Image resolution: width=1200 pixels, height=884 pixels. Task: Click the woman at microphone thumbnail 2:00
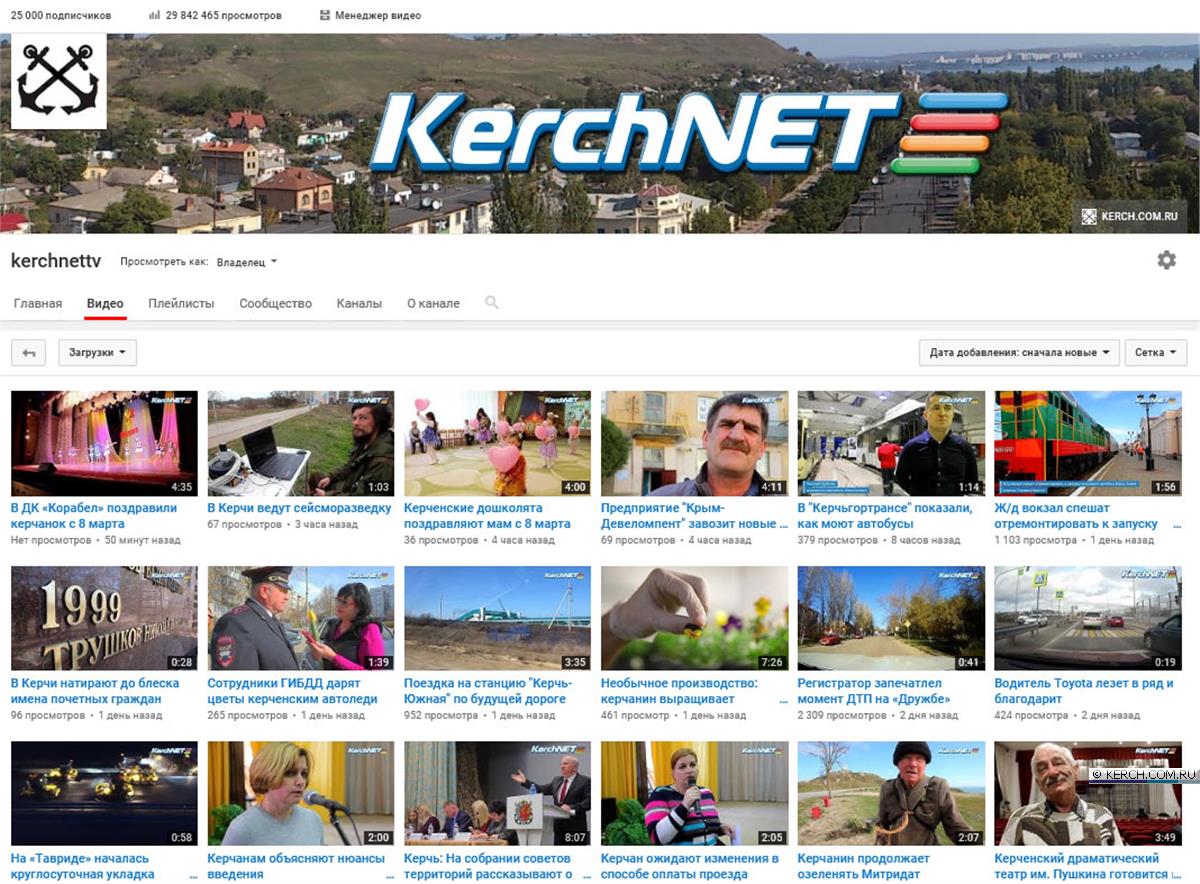[x=301, y=794]
